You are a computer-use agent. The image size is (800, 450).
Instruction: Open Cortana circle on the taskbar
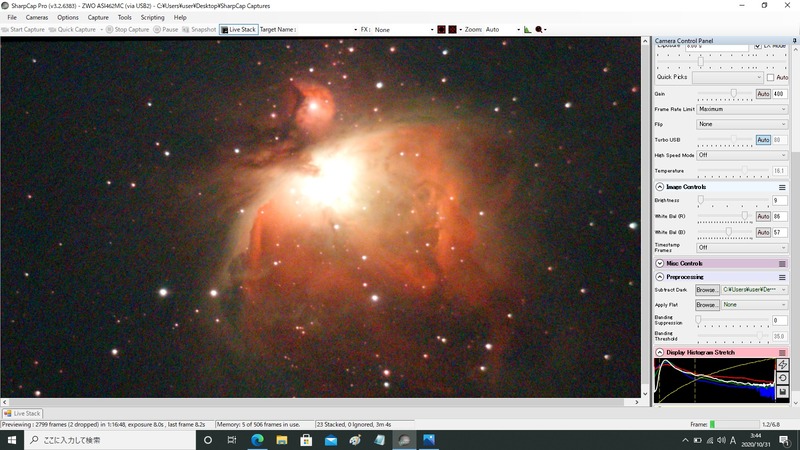208,440
